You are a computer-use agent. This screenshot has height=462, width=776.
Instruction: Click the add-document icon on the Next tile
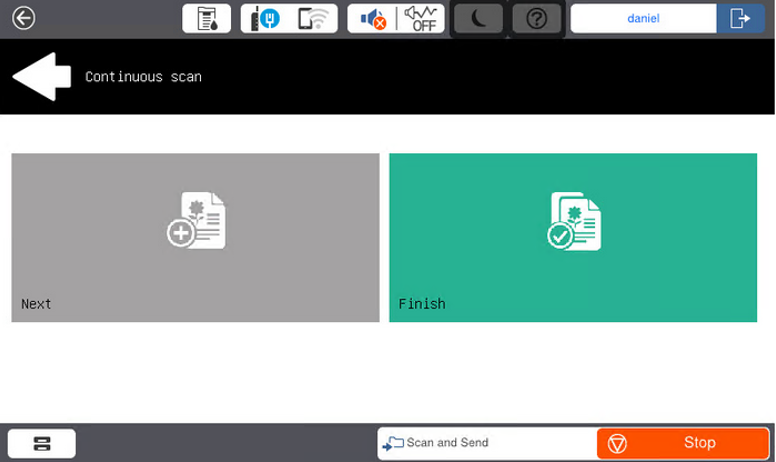196,221
